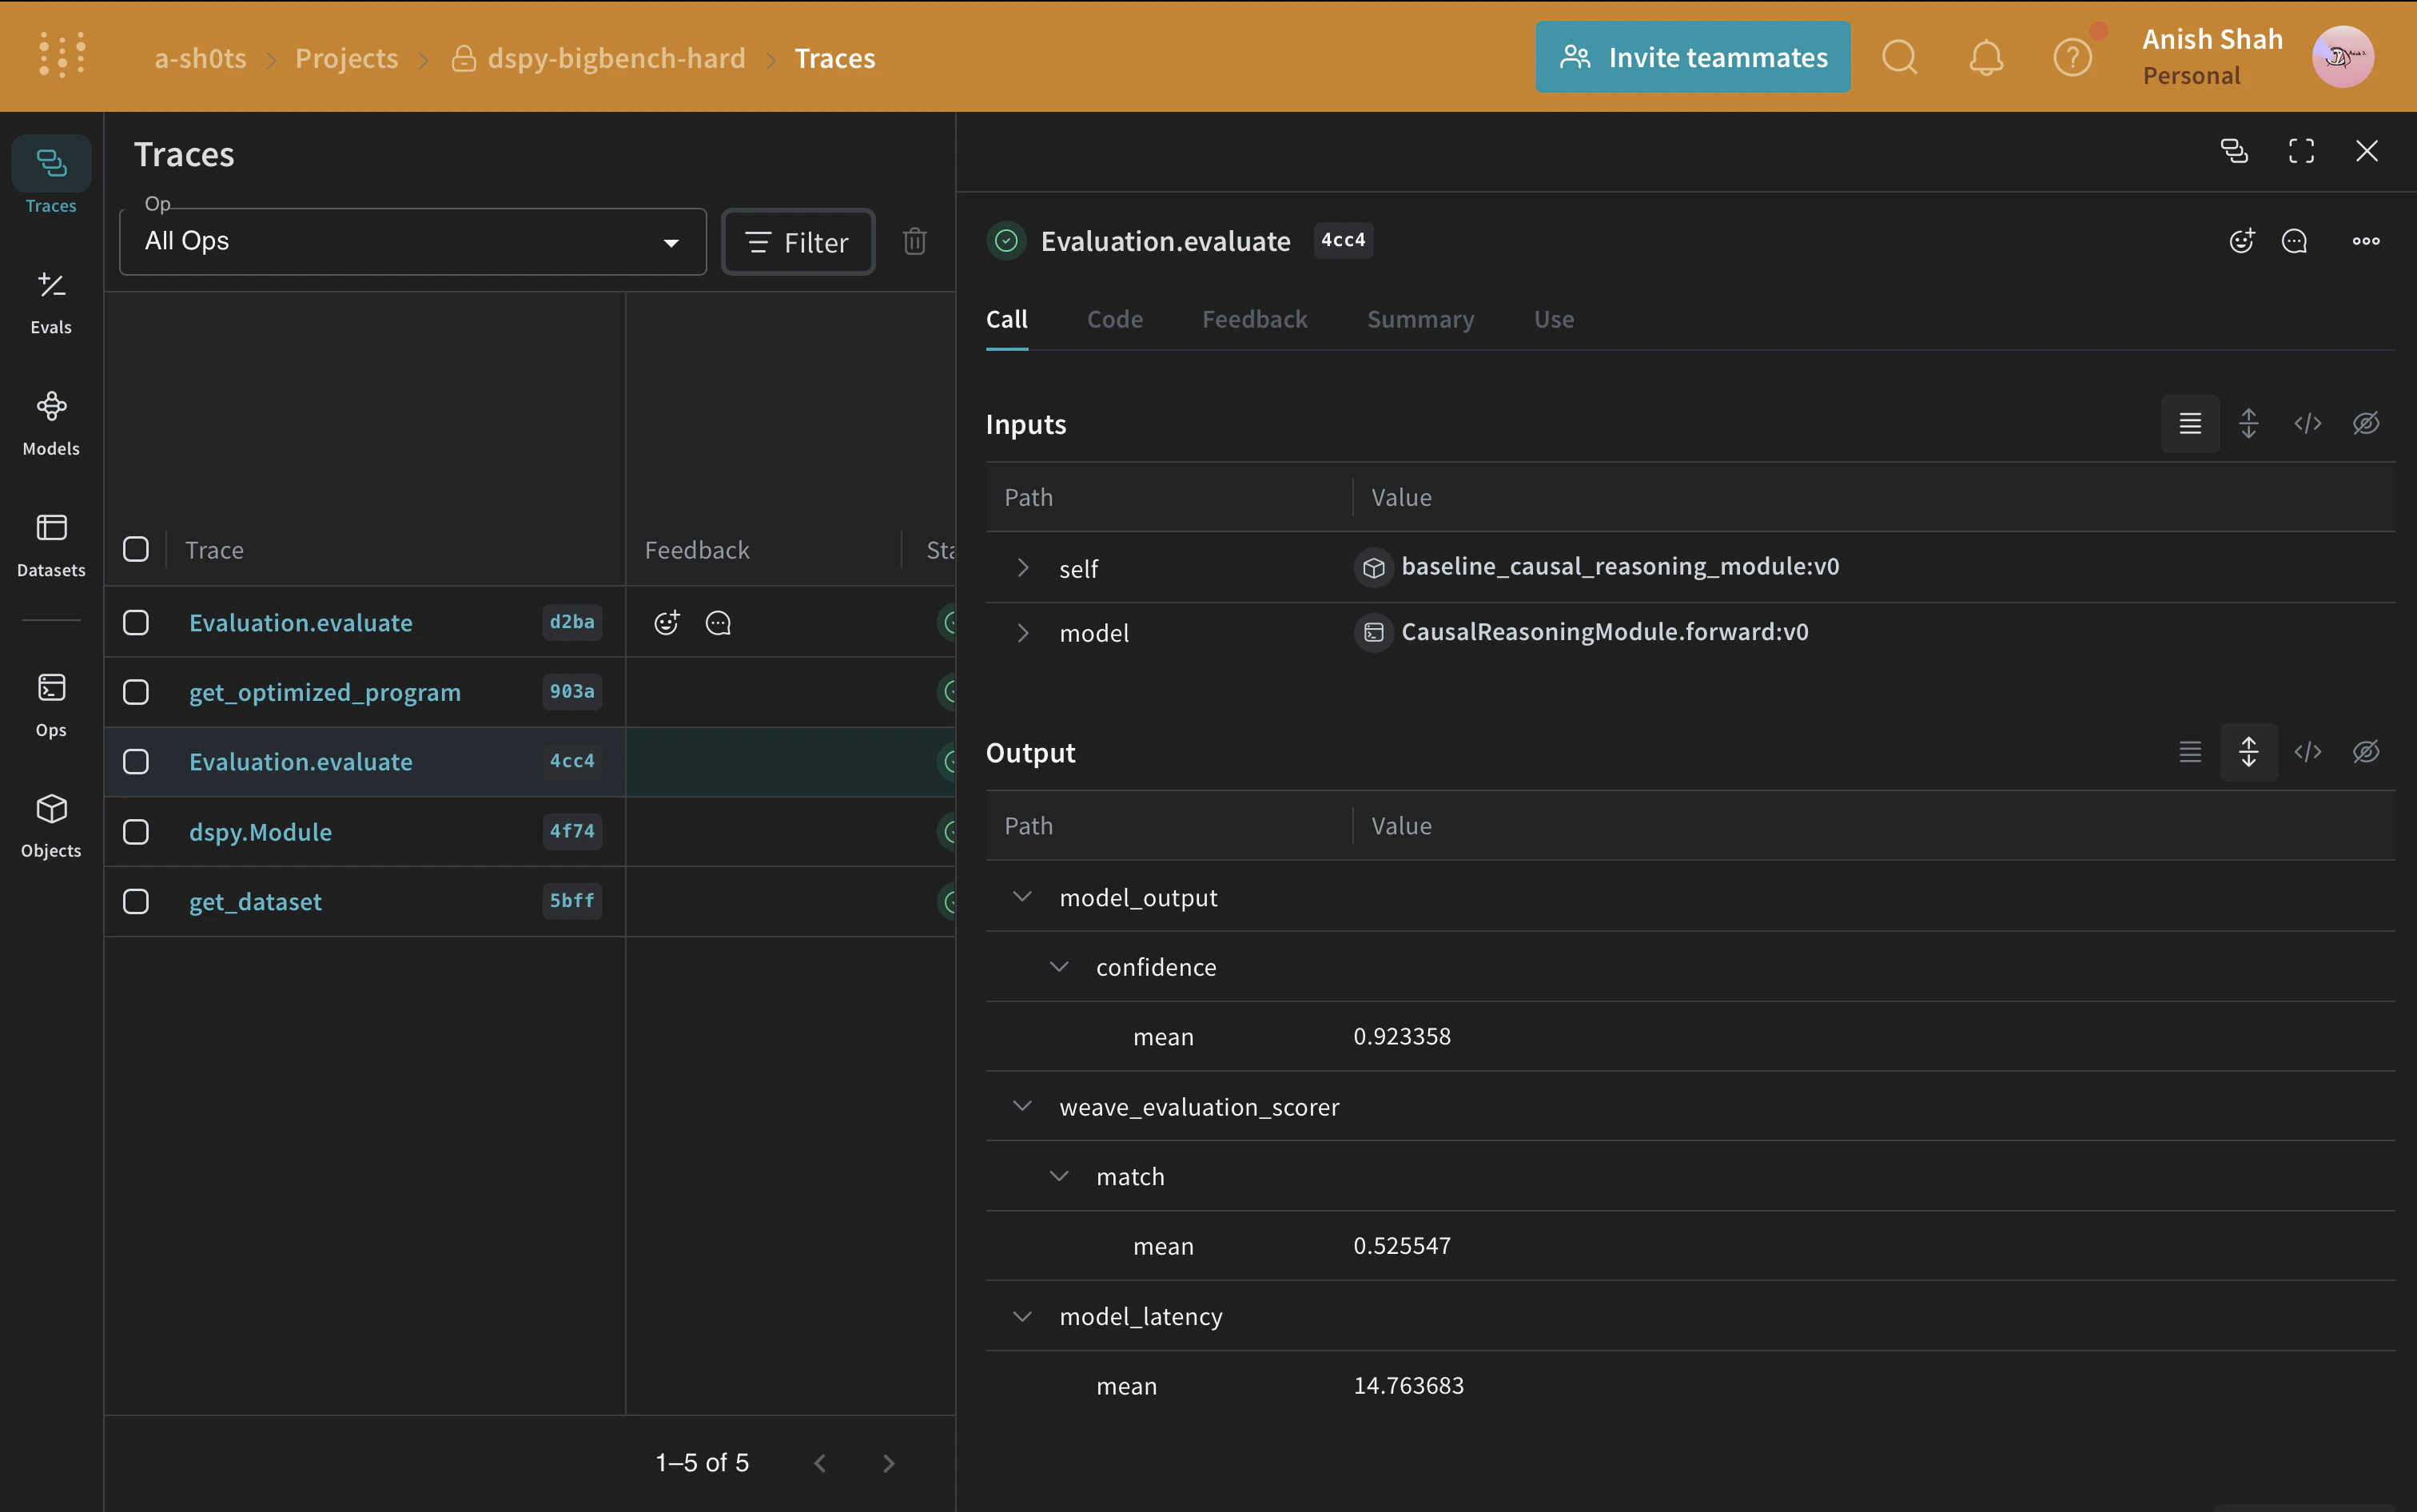Open the Objects sidebar section
2417x1512 pixels.
(51, 824)
